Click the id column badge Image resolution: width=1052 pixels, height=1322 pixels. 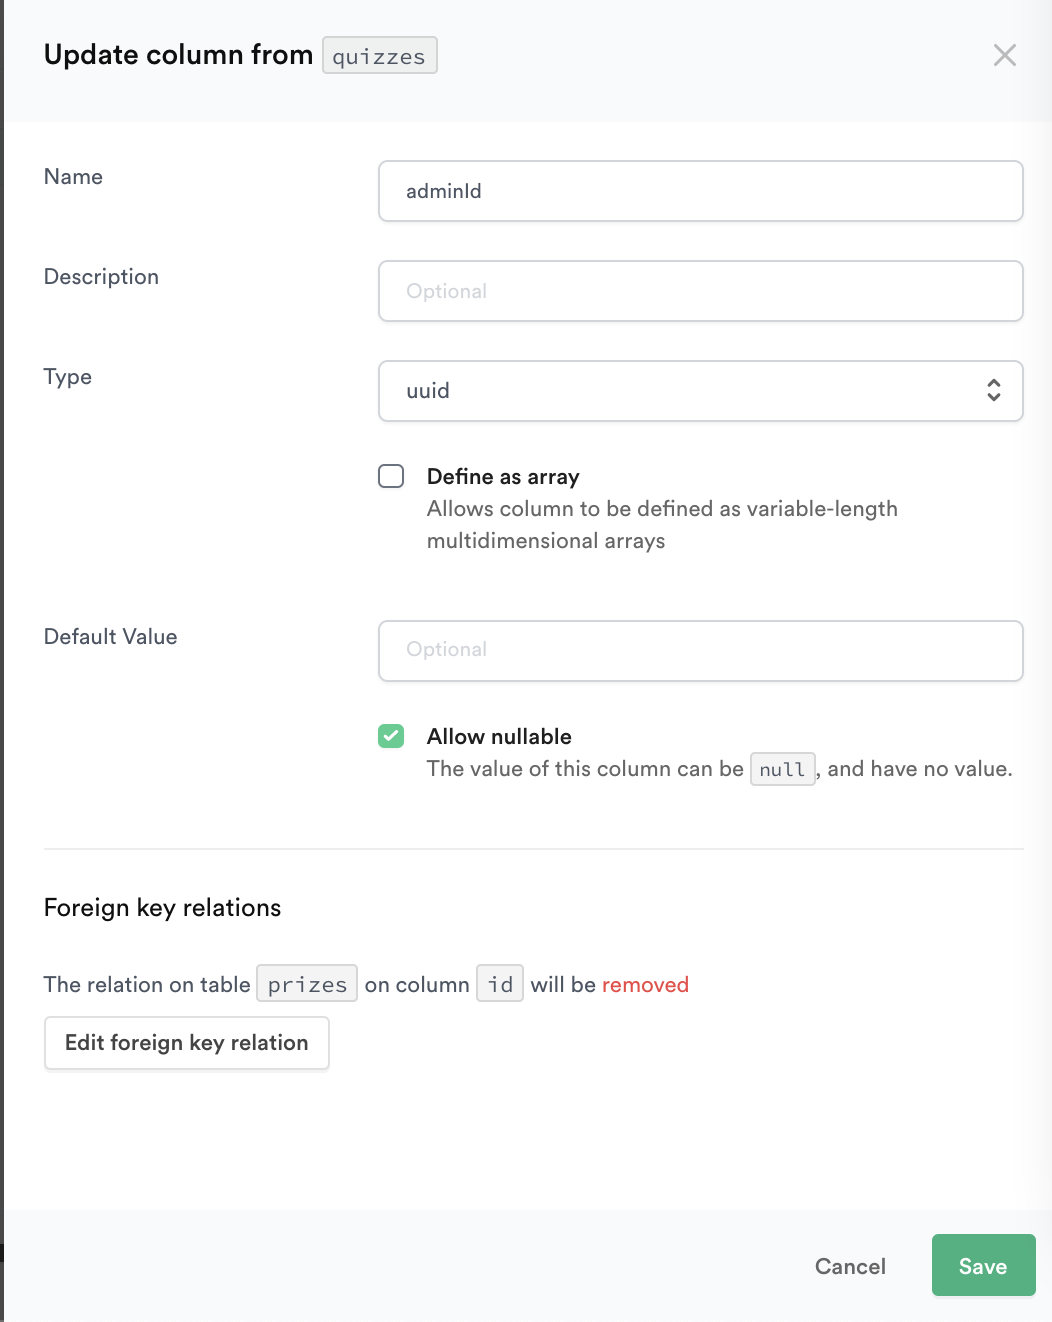click(x=500, y=983)
